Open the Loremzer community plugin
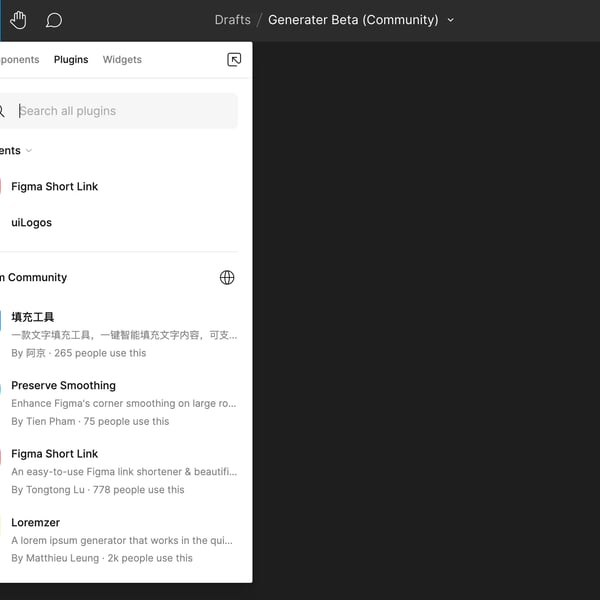The width and height of the screenshot is (600, 600). [119, 540]
